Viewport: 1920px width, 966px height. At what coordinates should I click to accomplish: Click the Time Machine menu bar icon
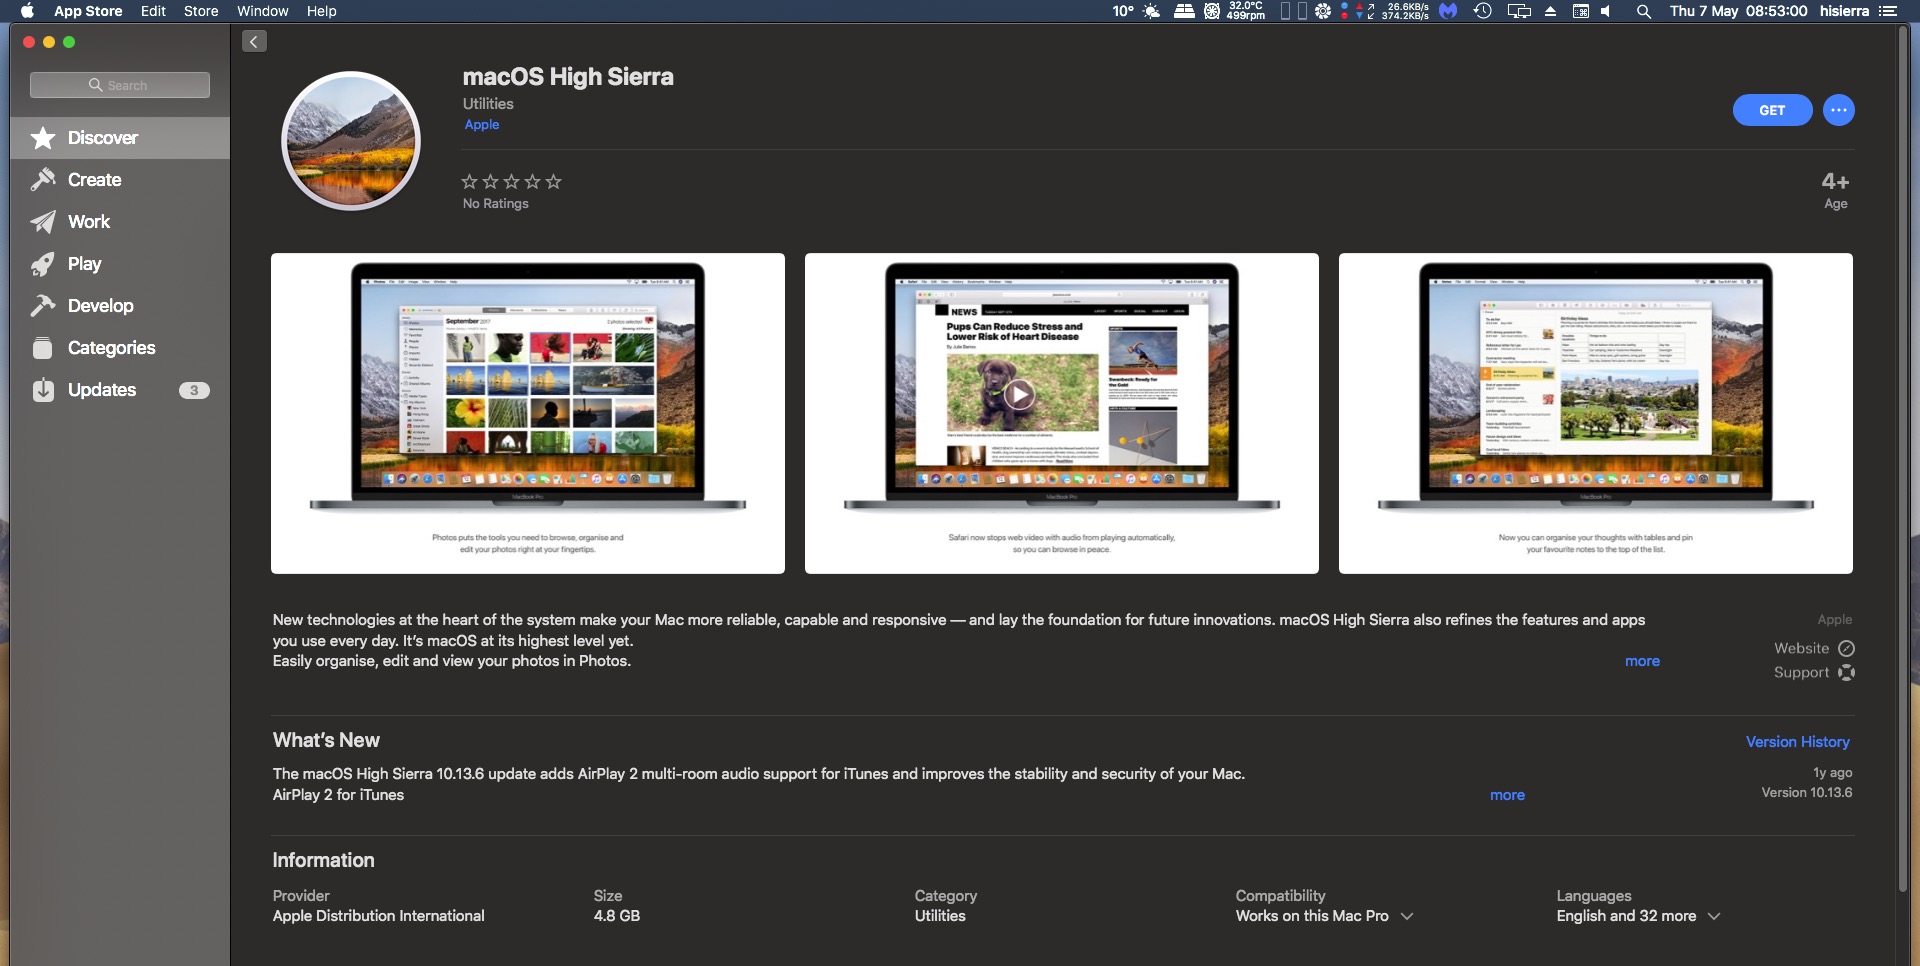pos(1483,11)
